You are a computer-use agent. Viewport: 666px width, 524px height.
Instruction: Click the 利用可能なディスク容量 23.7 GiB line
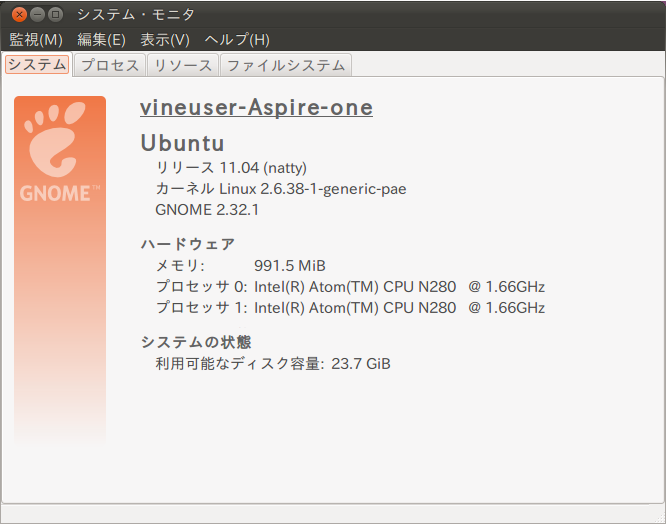pyautogui.click(x=273, y=364)
